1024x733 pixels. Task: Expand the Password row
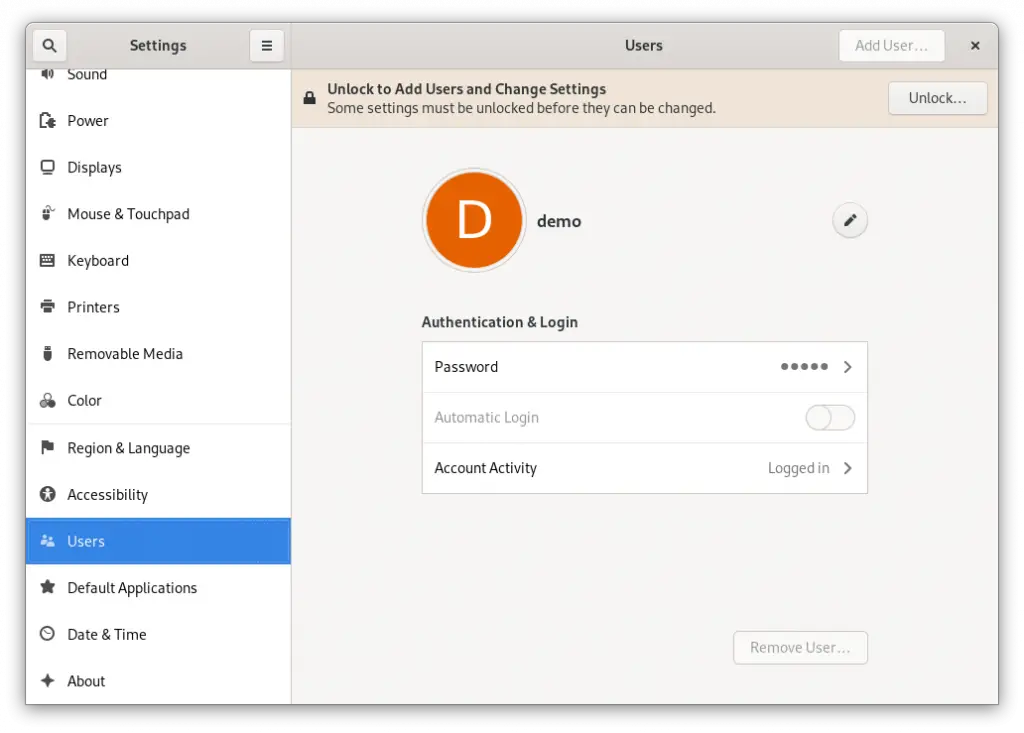click(644, 367)
